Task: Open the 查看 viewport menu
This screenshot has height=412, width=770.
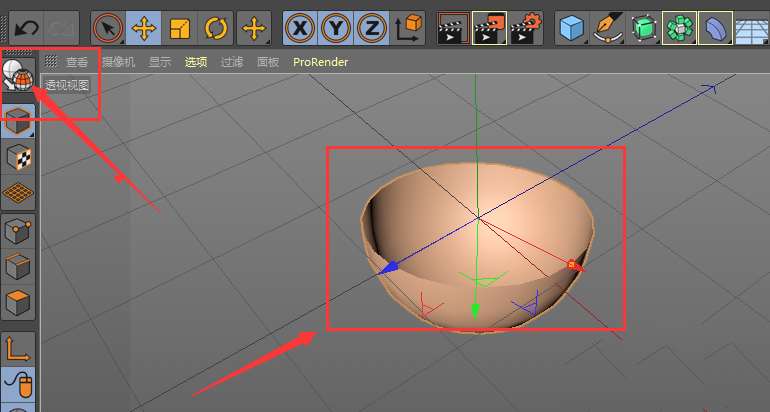Action: 77,62
